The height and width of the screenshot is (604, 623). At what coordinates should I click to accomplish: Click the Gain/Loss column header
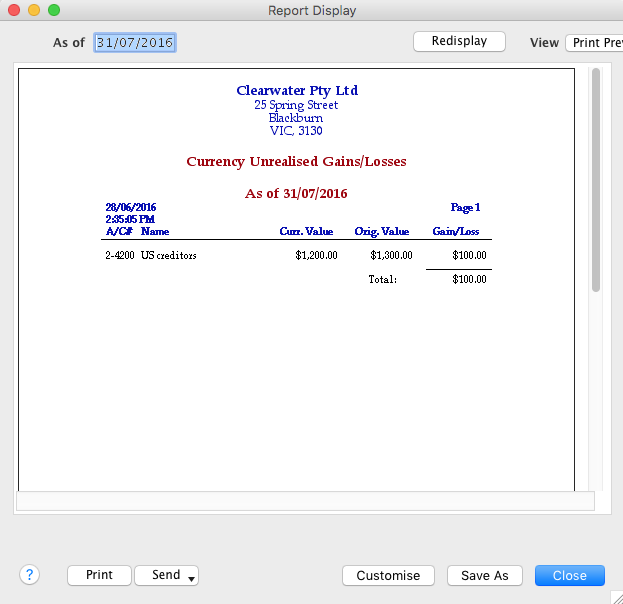[455, 231]
